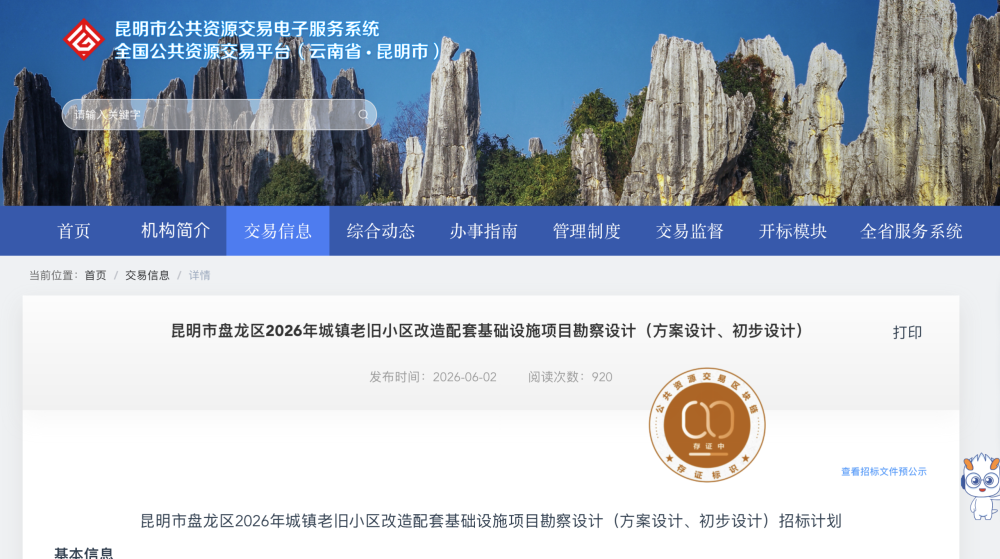
Task: Open the 开标模块 navigation tab
Action: pos(793,231)
